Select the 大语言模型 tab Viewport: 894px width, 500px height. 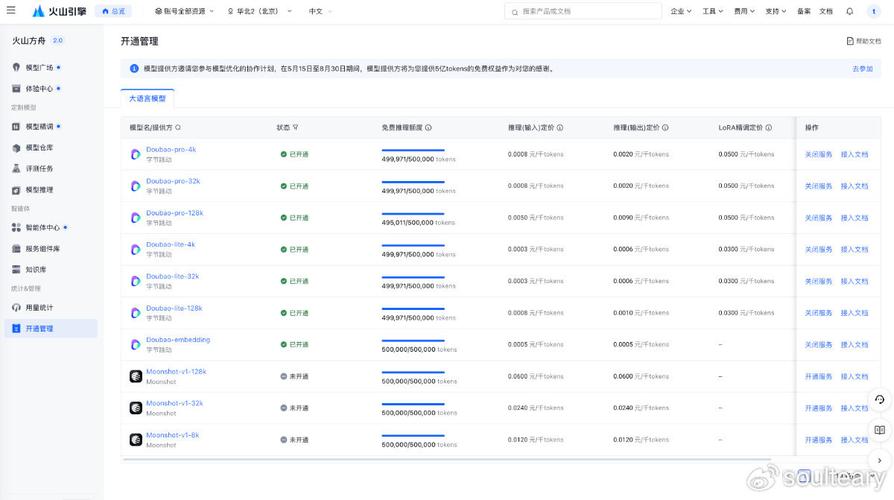pos(147,99)
